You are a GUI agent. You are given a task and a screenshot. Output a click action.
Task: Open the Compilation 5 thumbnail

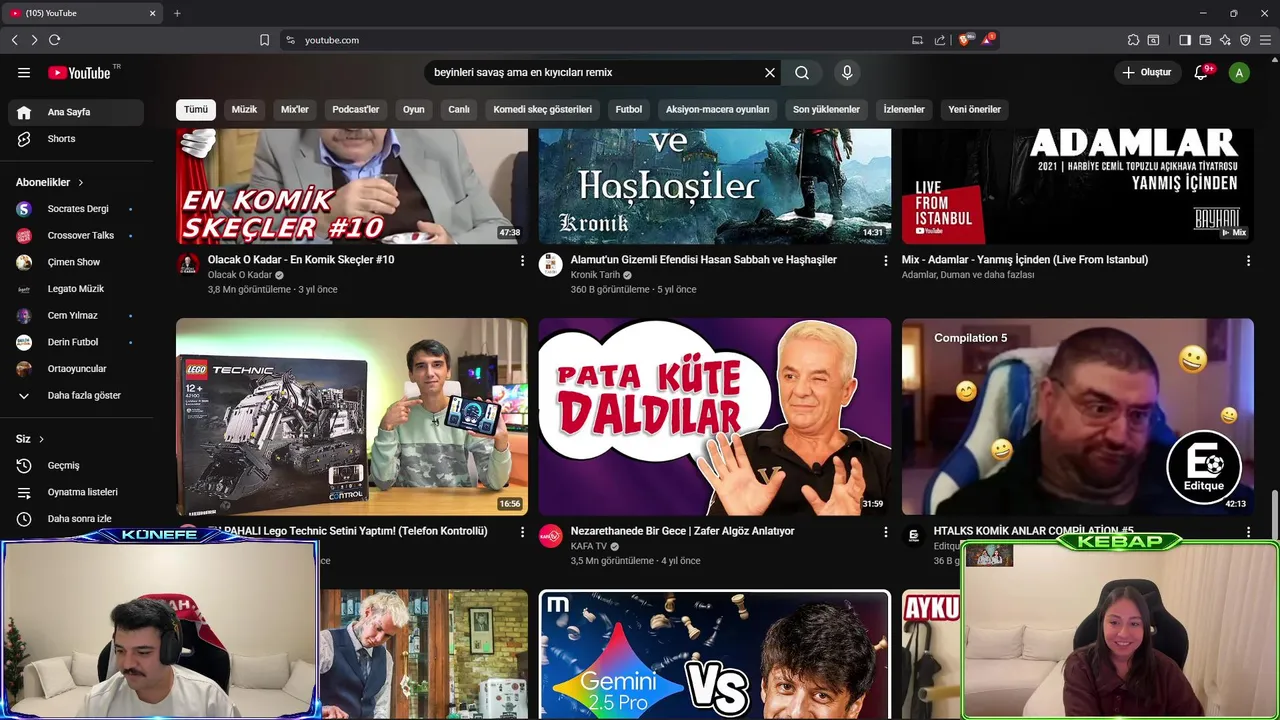pyautogui.click(x=1078, y=417)
